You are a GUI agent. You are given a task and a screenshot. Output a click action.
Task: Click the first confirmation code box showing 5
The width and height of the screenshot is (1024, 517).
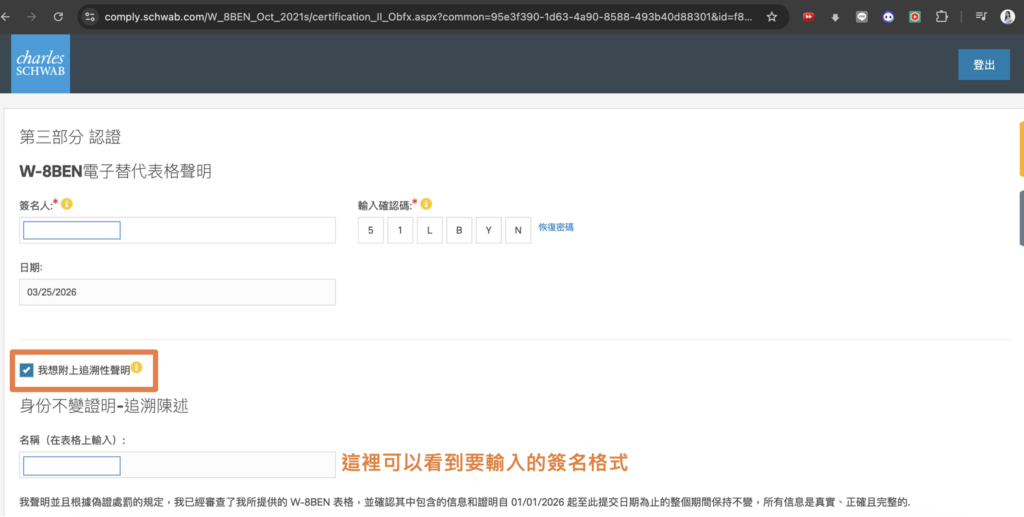click(x=370, y=230)
